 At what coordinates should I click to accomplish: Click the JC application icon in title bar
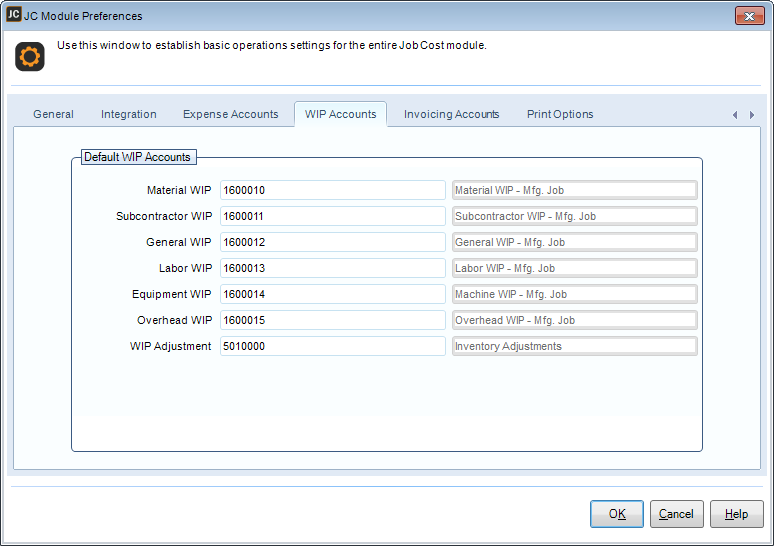[14, 15]
